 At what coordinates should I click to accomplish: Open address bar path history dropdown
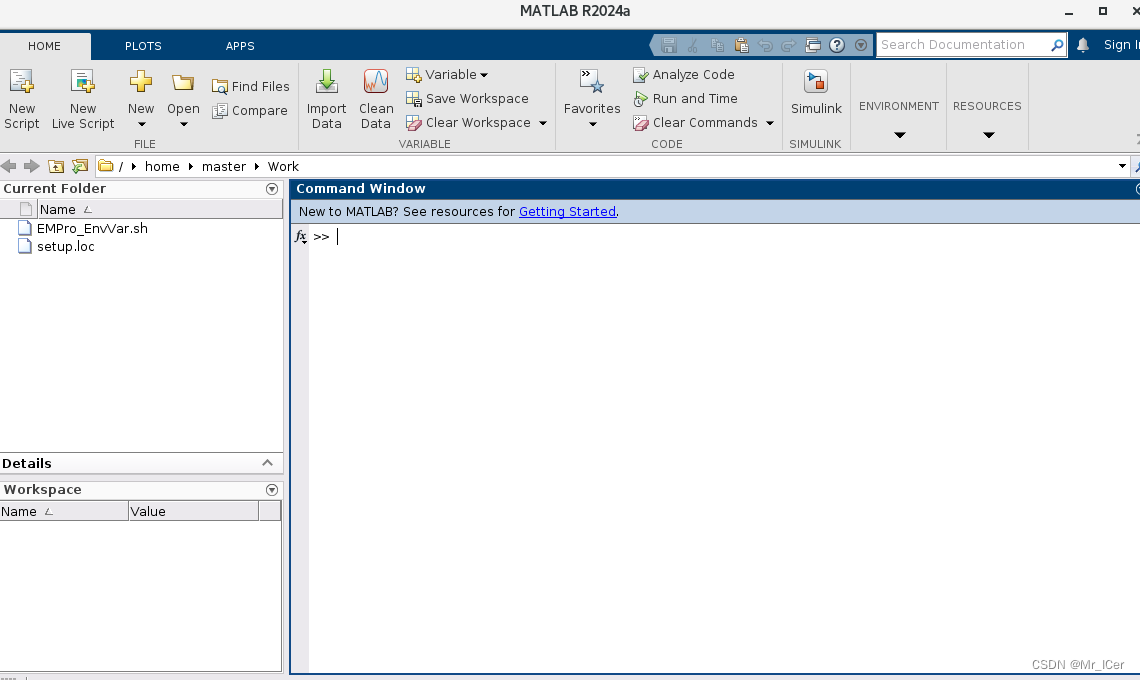[x=1123, y=167]
